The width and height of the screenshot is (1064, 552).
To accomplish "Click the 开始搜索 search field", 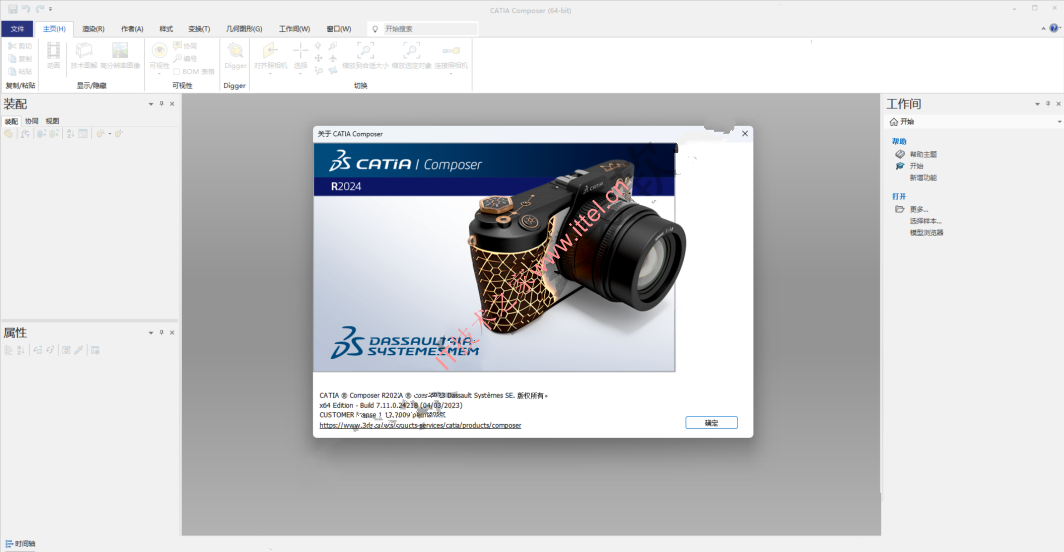I will click(430, 29).
